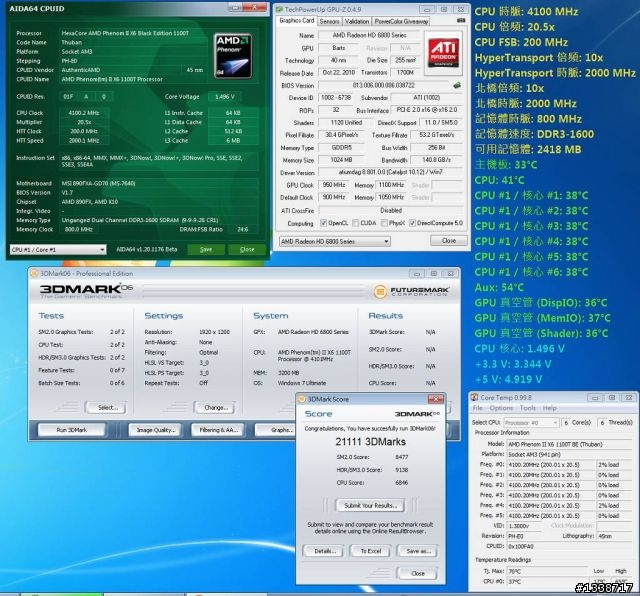Open the Core Temp Tools menu

click(x=527, y=408)
